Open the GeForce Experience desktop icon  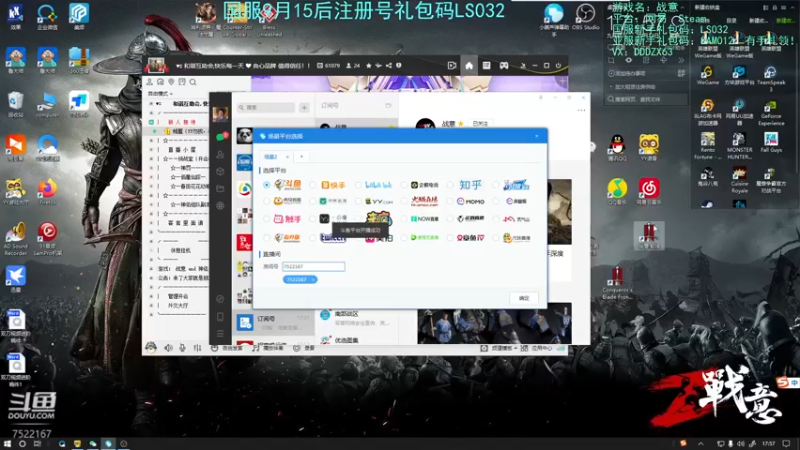coord(770,113)
